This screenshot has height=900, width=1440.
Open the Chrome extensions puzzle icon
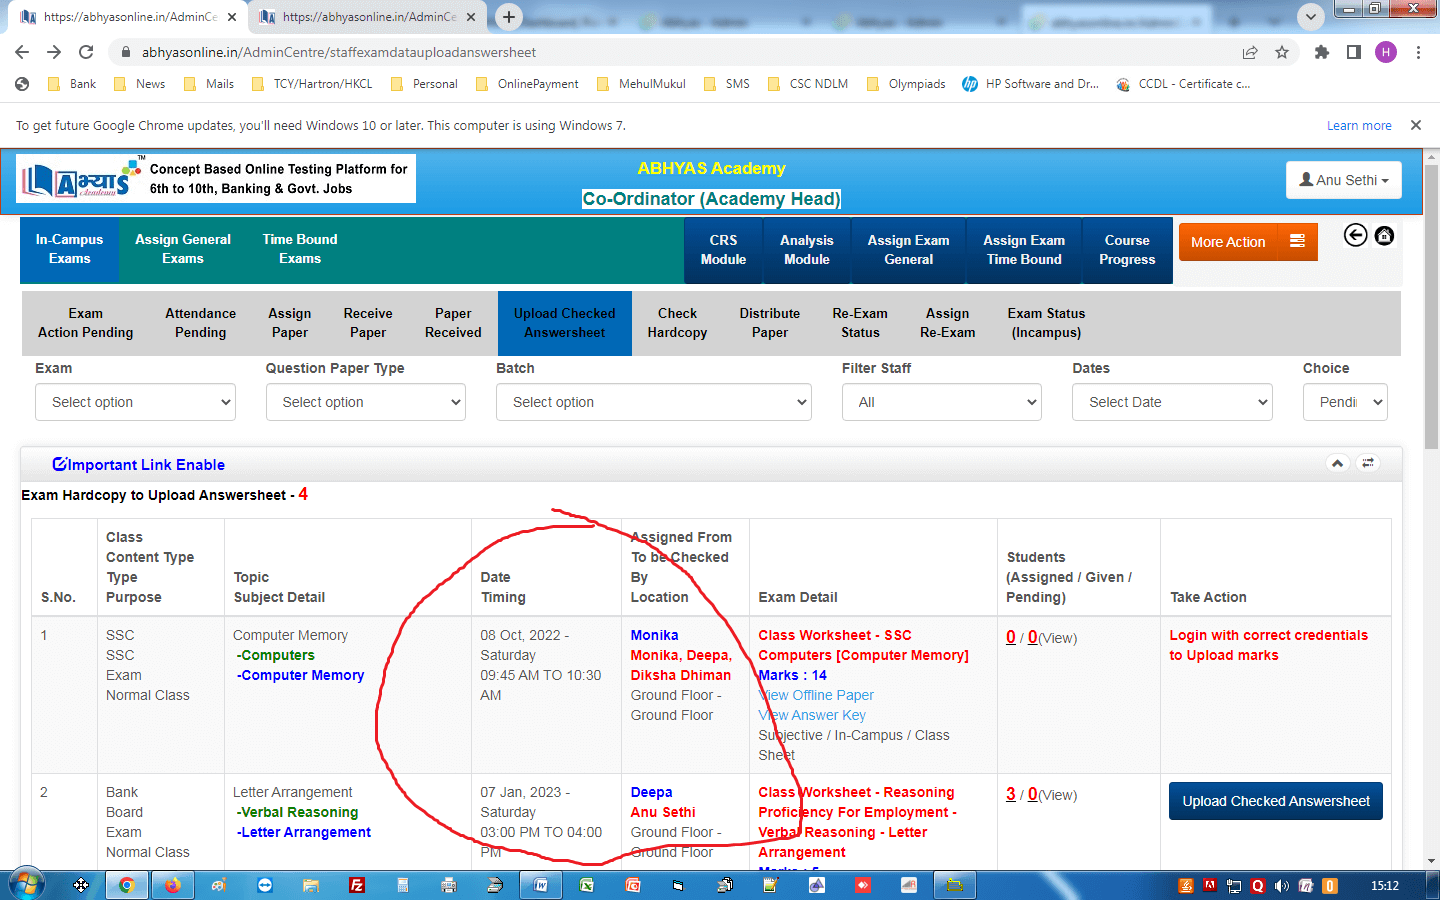click(1321, 52)
